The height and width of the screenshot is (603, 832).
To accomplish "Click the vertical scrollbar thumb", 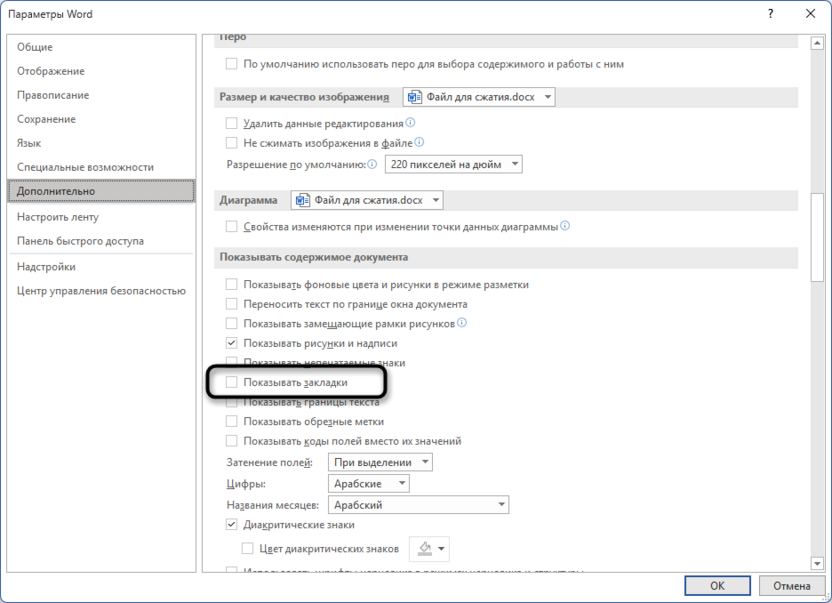I will click(x=817, y=237).
